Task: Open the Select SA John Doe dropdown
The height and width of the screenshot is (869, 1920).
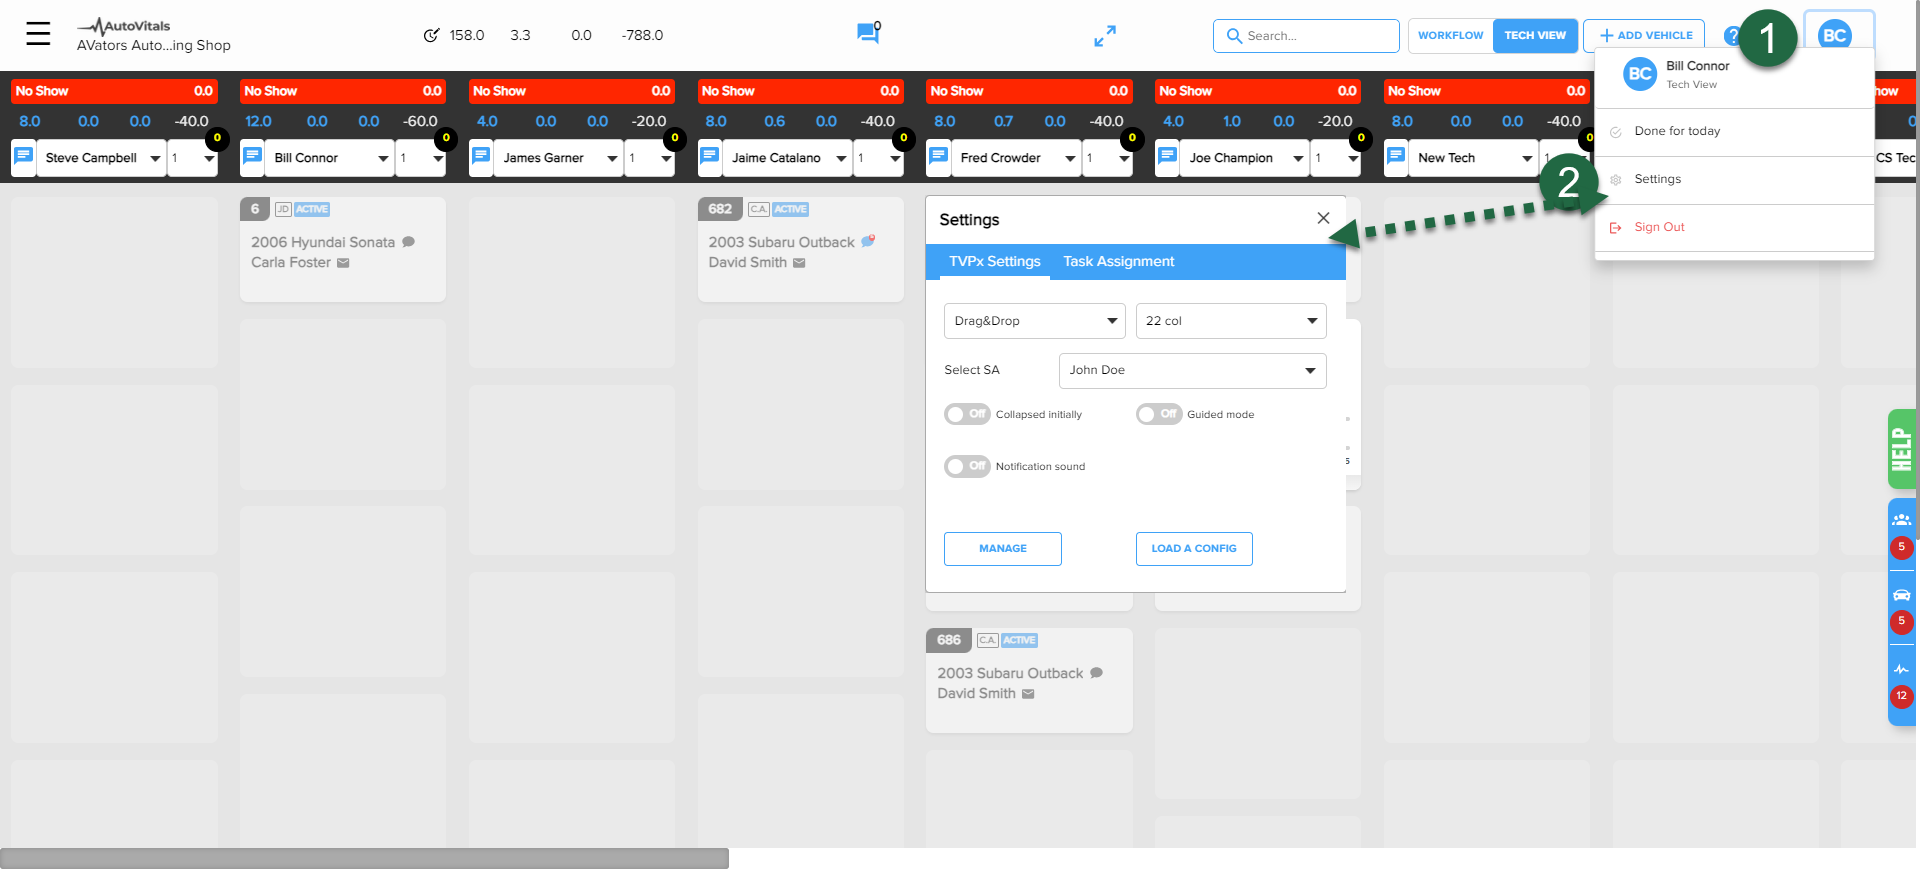Action: point(1192,370)
